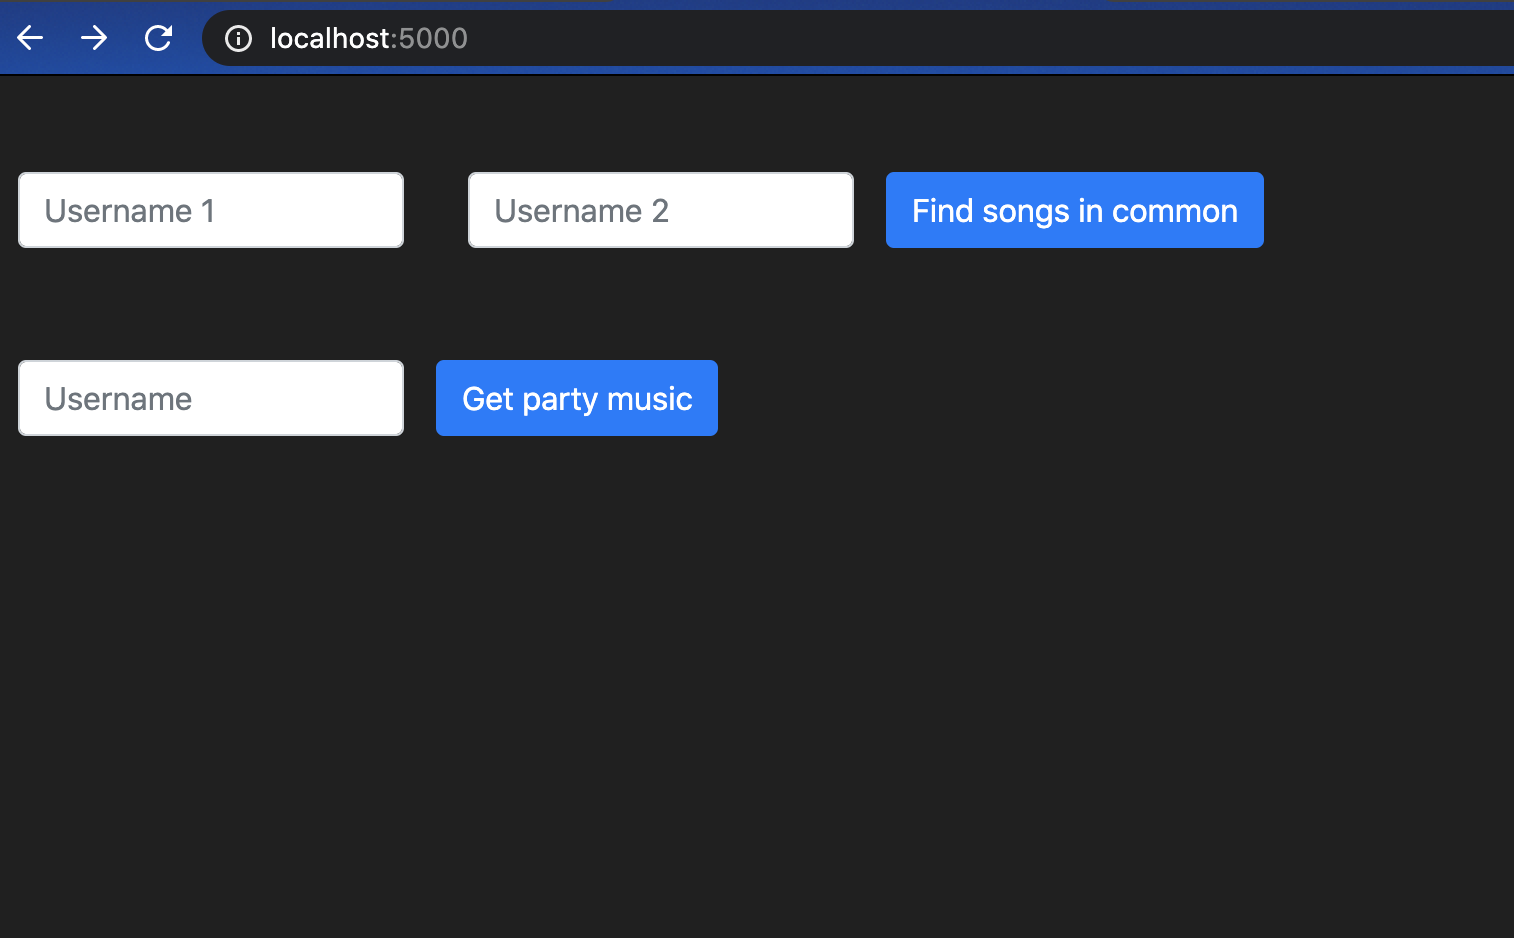The width and height of the screenshot is (1514, 938).
Task: Click the Get party music button
Action: [577, 398]
